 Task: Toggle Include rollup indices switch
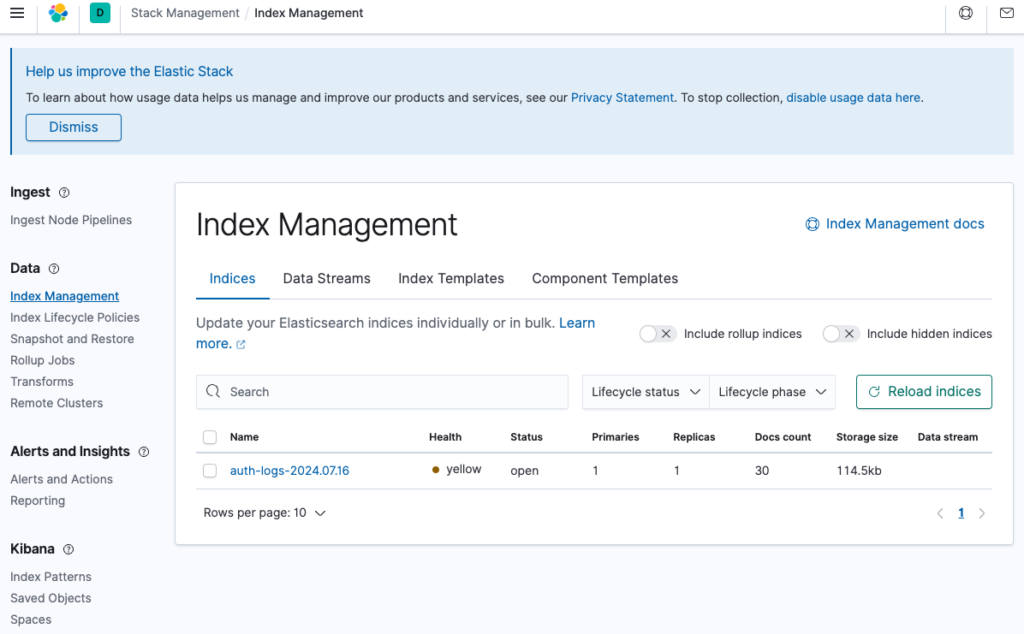coord(657,334)
